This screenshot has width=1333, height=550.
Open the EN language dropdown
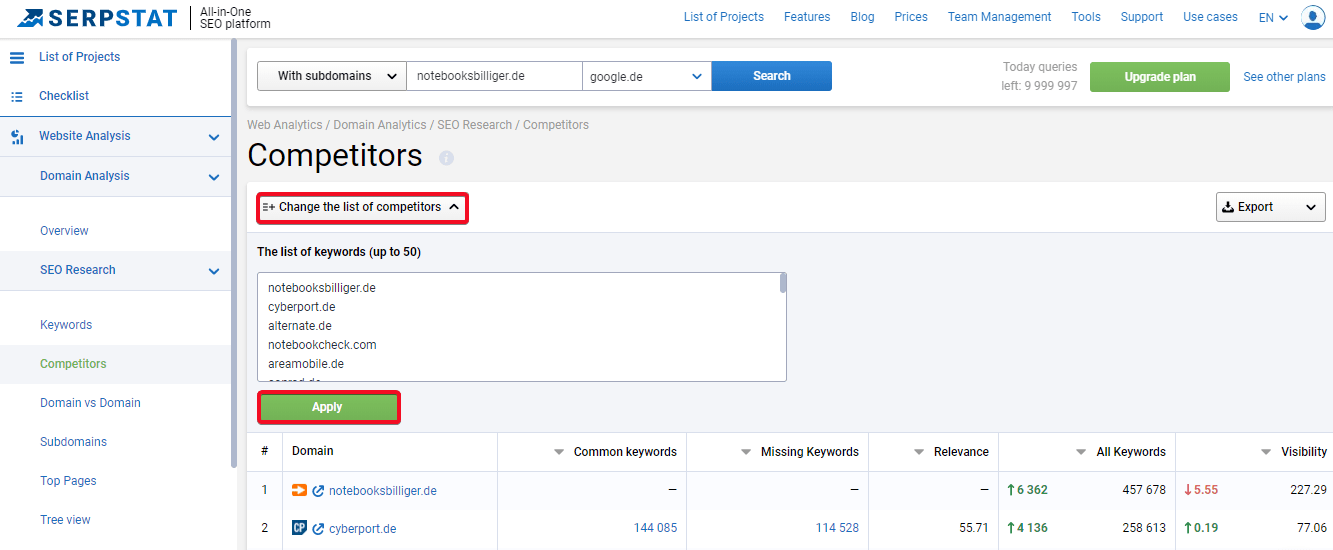[1273, 17]
